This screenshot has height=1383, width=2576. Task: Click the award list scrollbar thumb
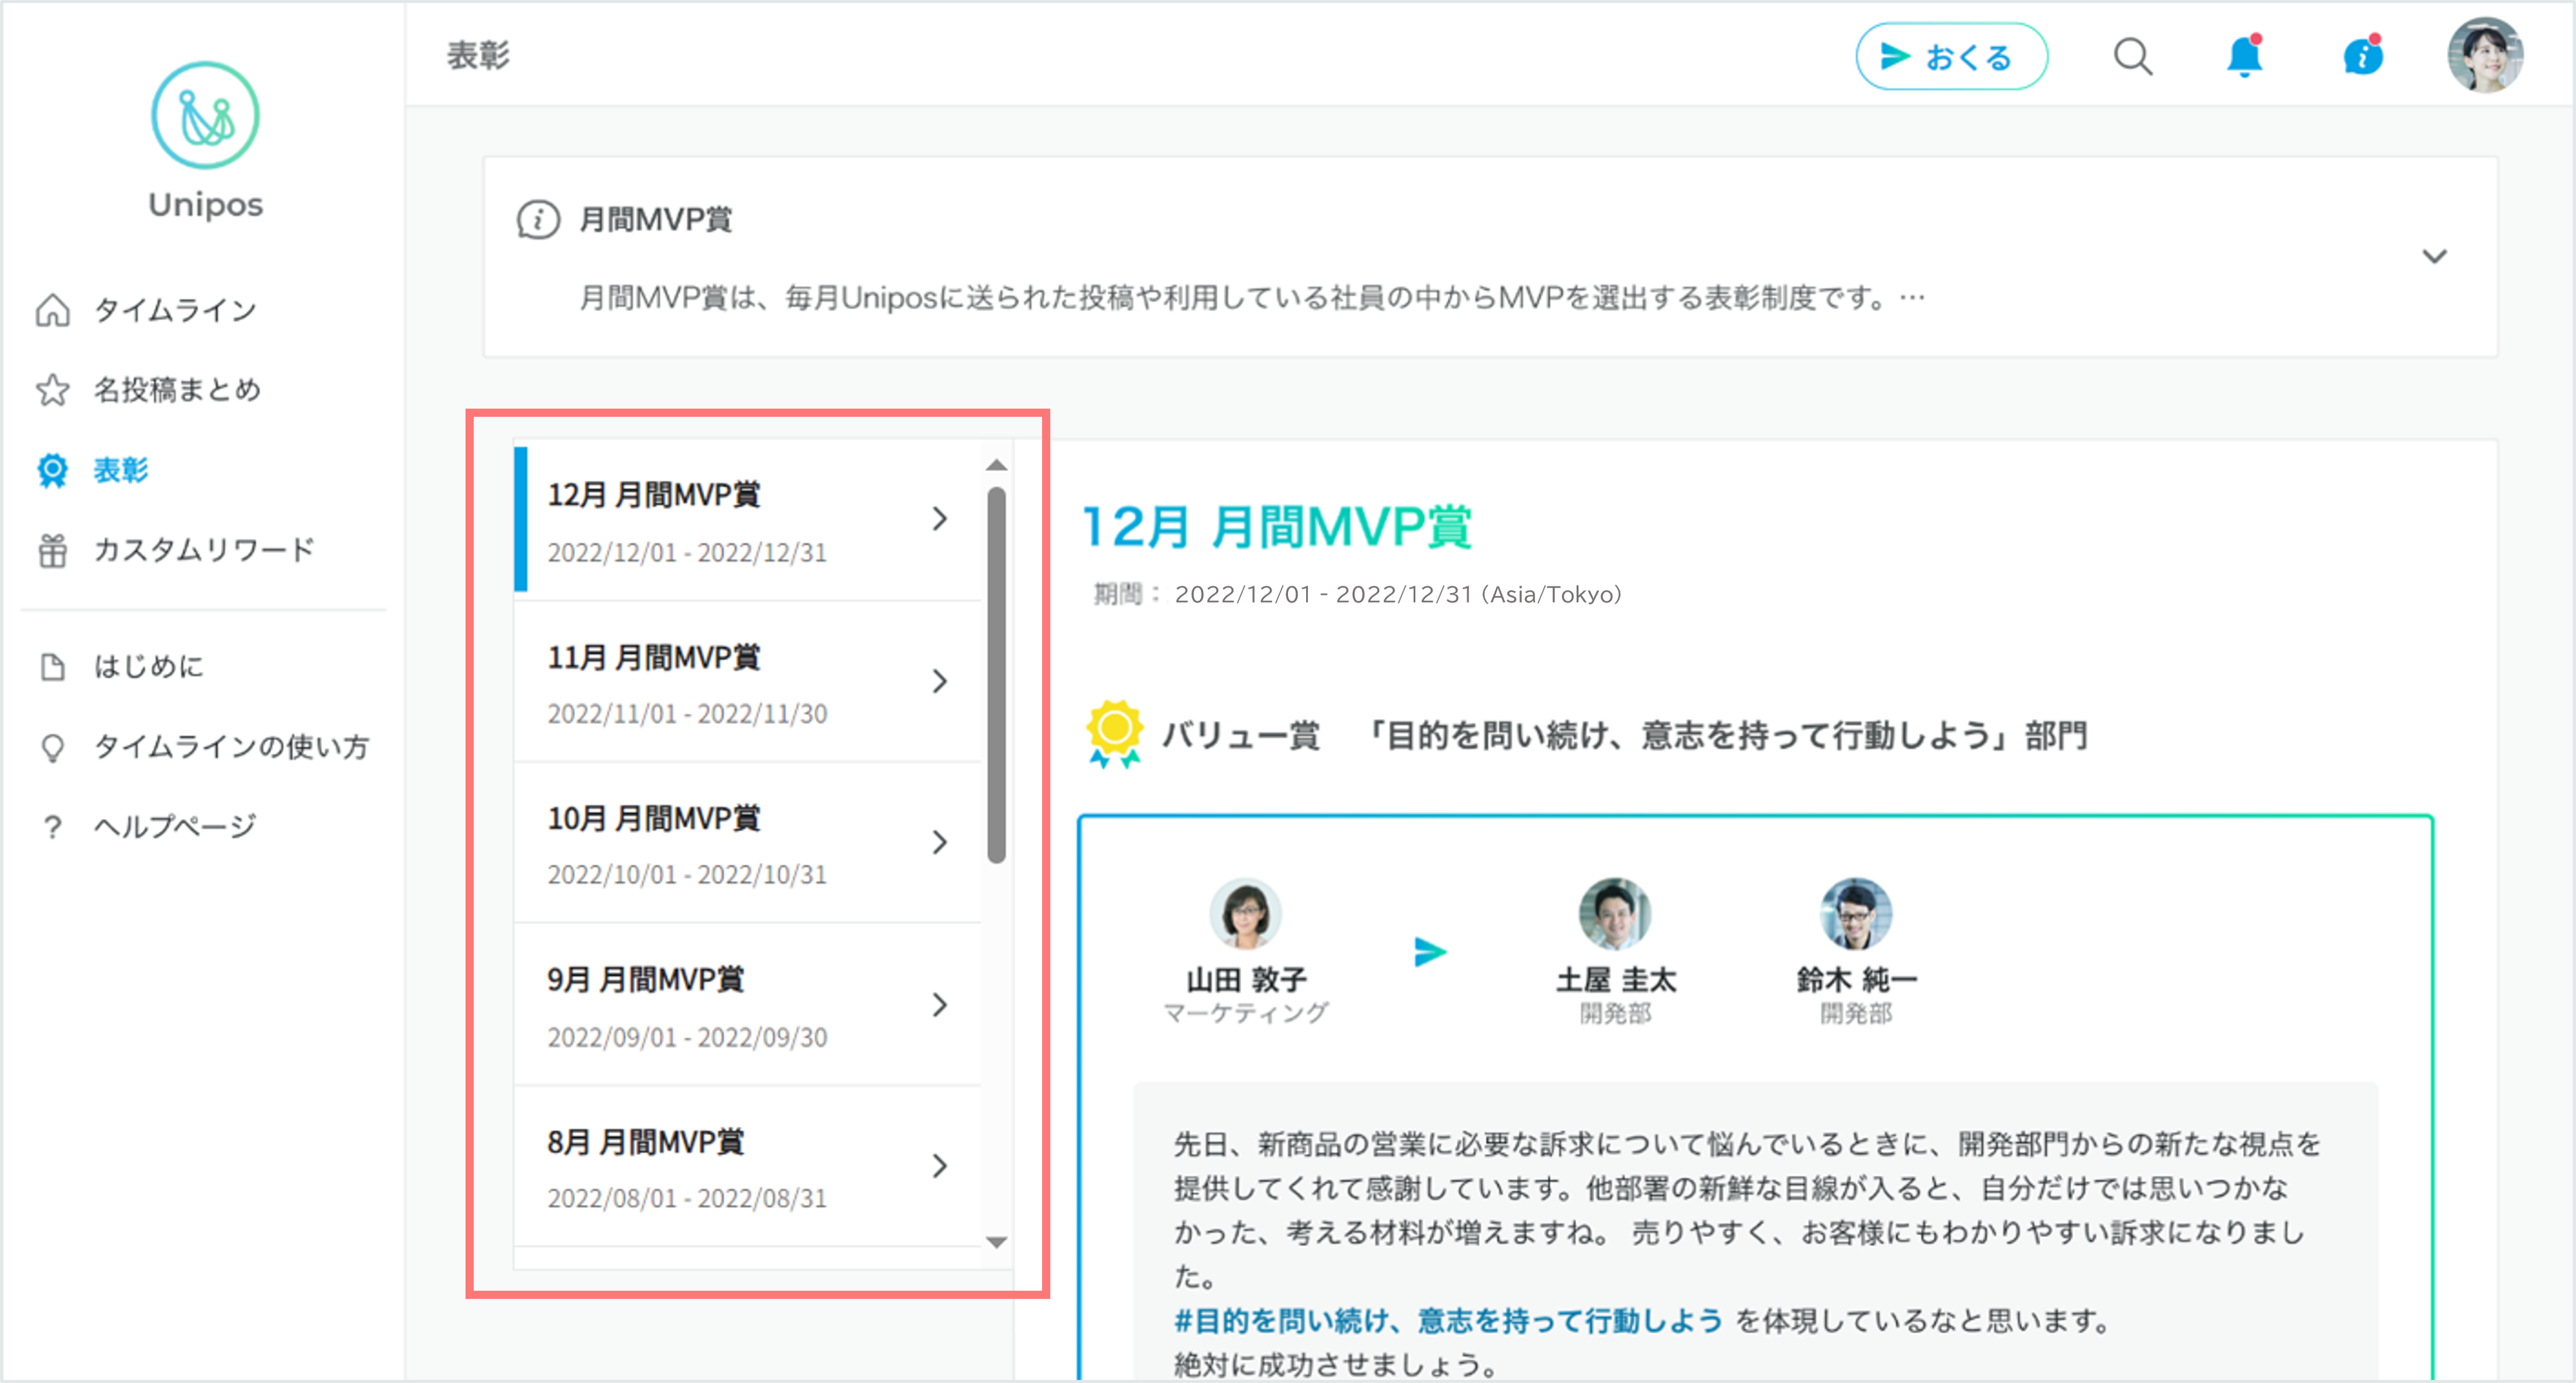[x=996, y=674]
